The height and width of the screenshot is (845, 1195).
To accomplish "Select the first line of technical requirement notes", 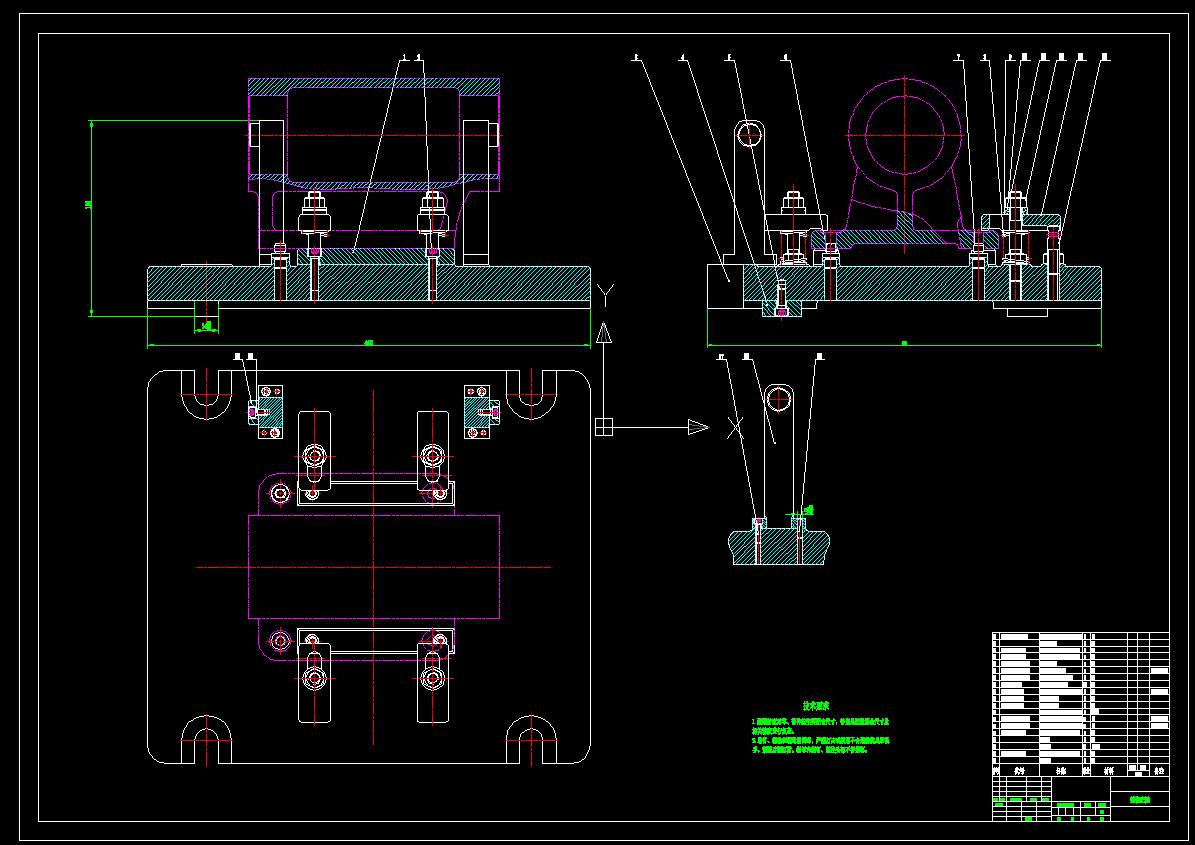I will 820,720.
